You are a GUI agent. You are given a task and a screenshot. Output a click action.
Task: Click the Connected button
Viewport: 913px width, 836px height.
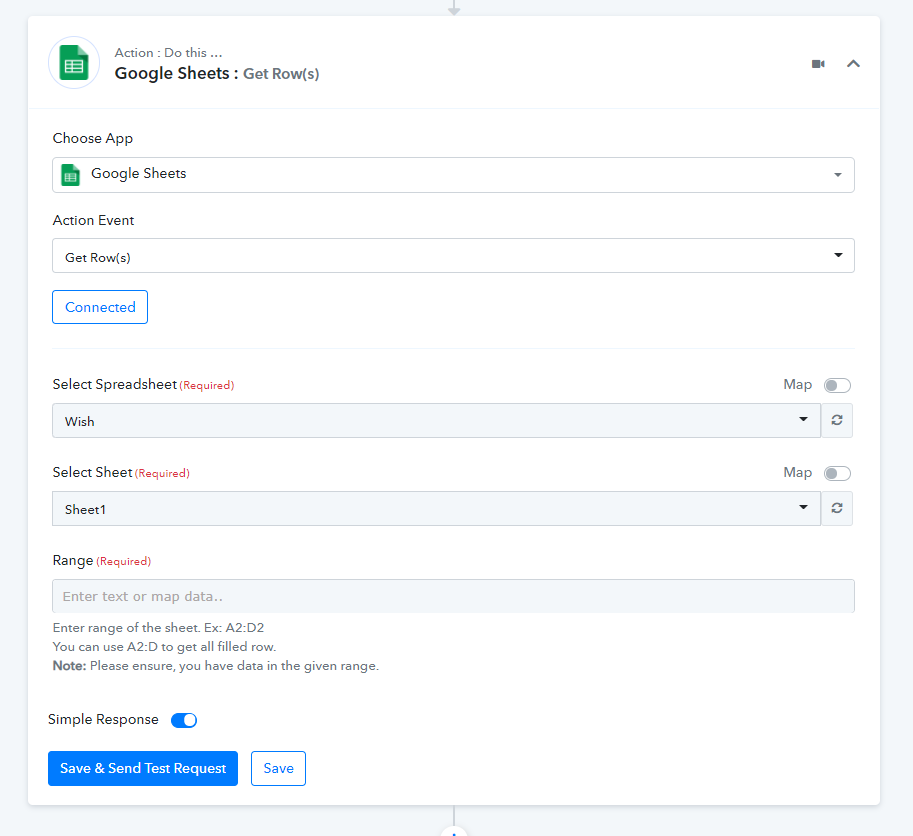100,307
